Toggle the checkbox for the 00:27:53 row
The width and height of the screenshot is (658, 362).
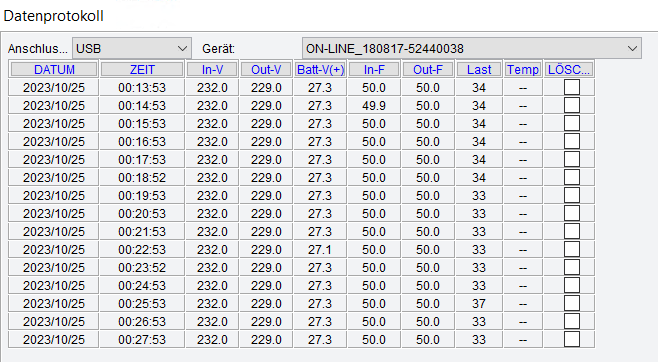tap(572, 339)
